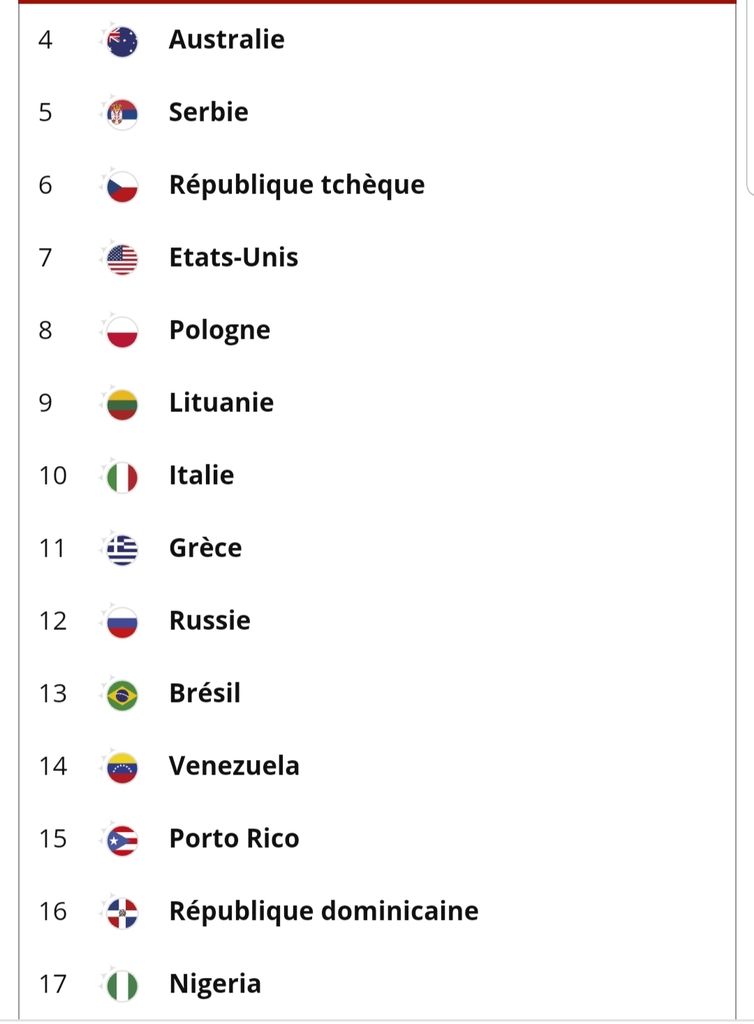Click the rank 17 number
The height and width of the screenshot is (1024, 754).
click(x=53, y=984)
